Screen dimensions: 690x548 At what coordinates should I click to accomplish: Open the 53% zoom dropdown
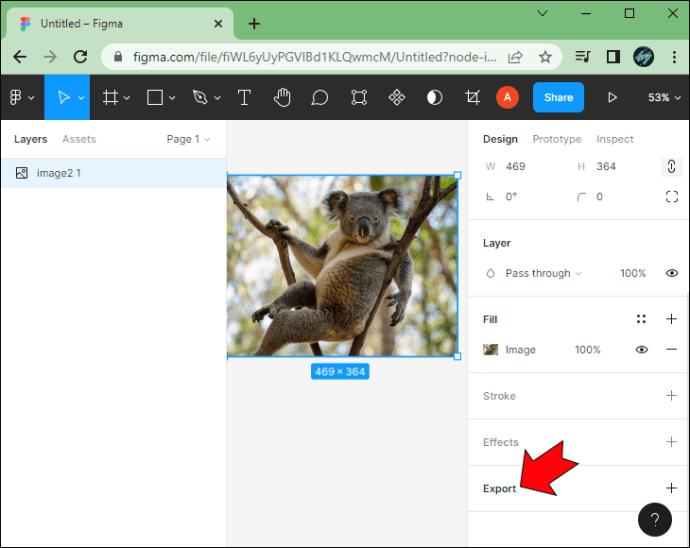coord(664,97)
